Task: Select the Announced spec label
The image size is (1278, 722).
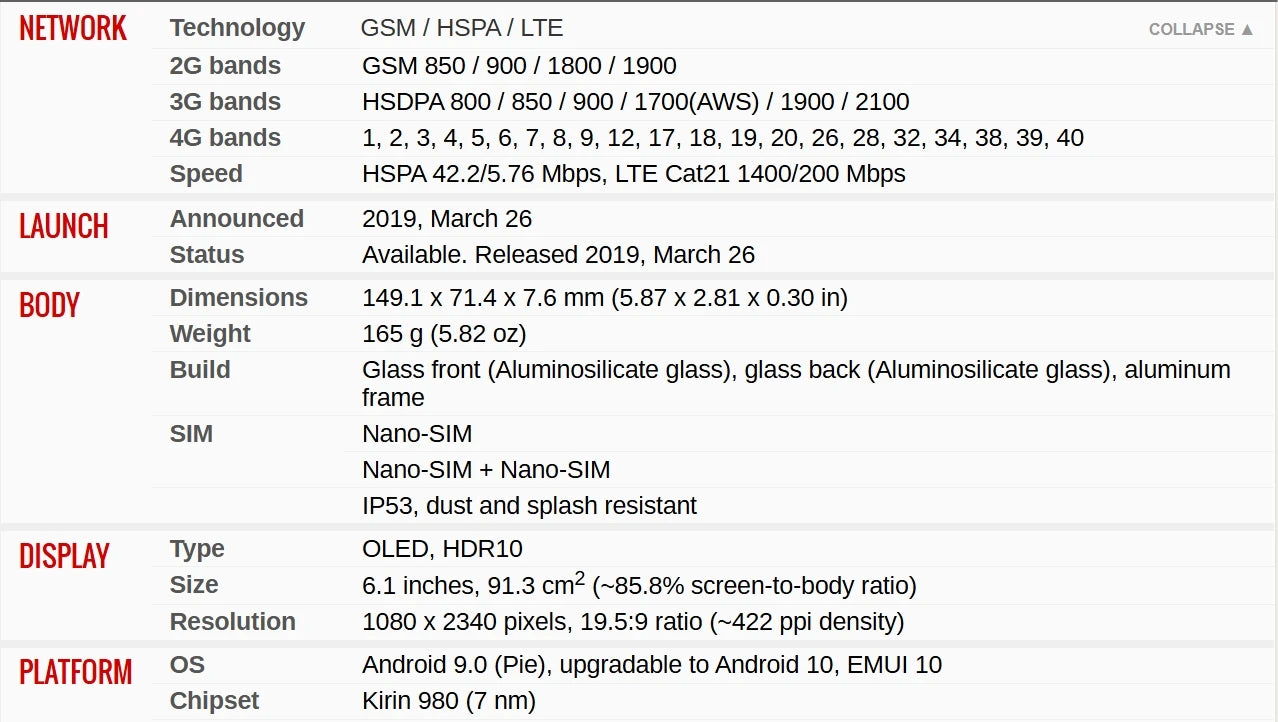Action: (x=237, y=218)
